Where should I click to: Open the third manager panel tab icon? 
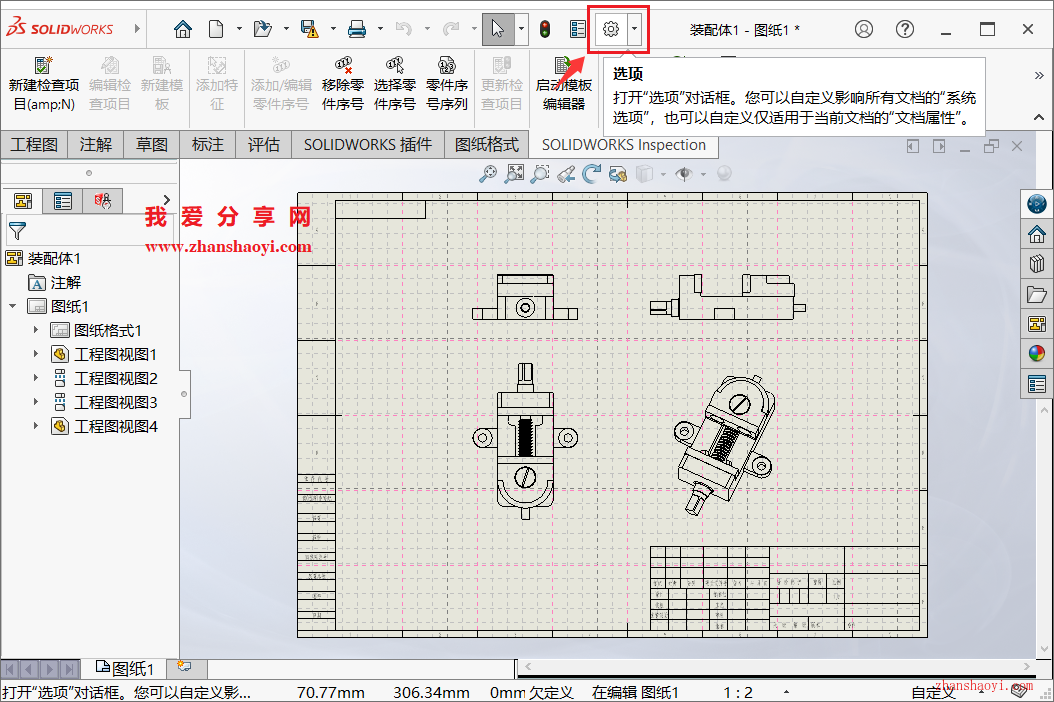(x=103, y=200)
